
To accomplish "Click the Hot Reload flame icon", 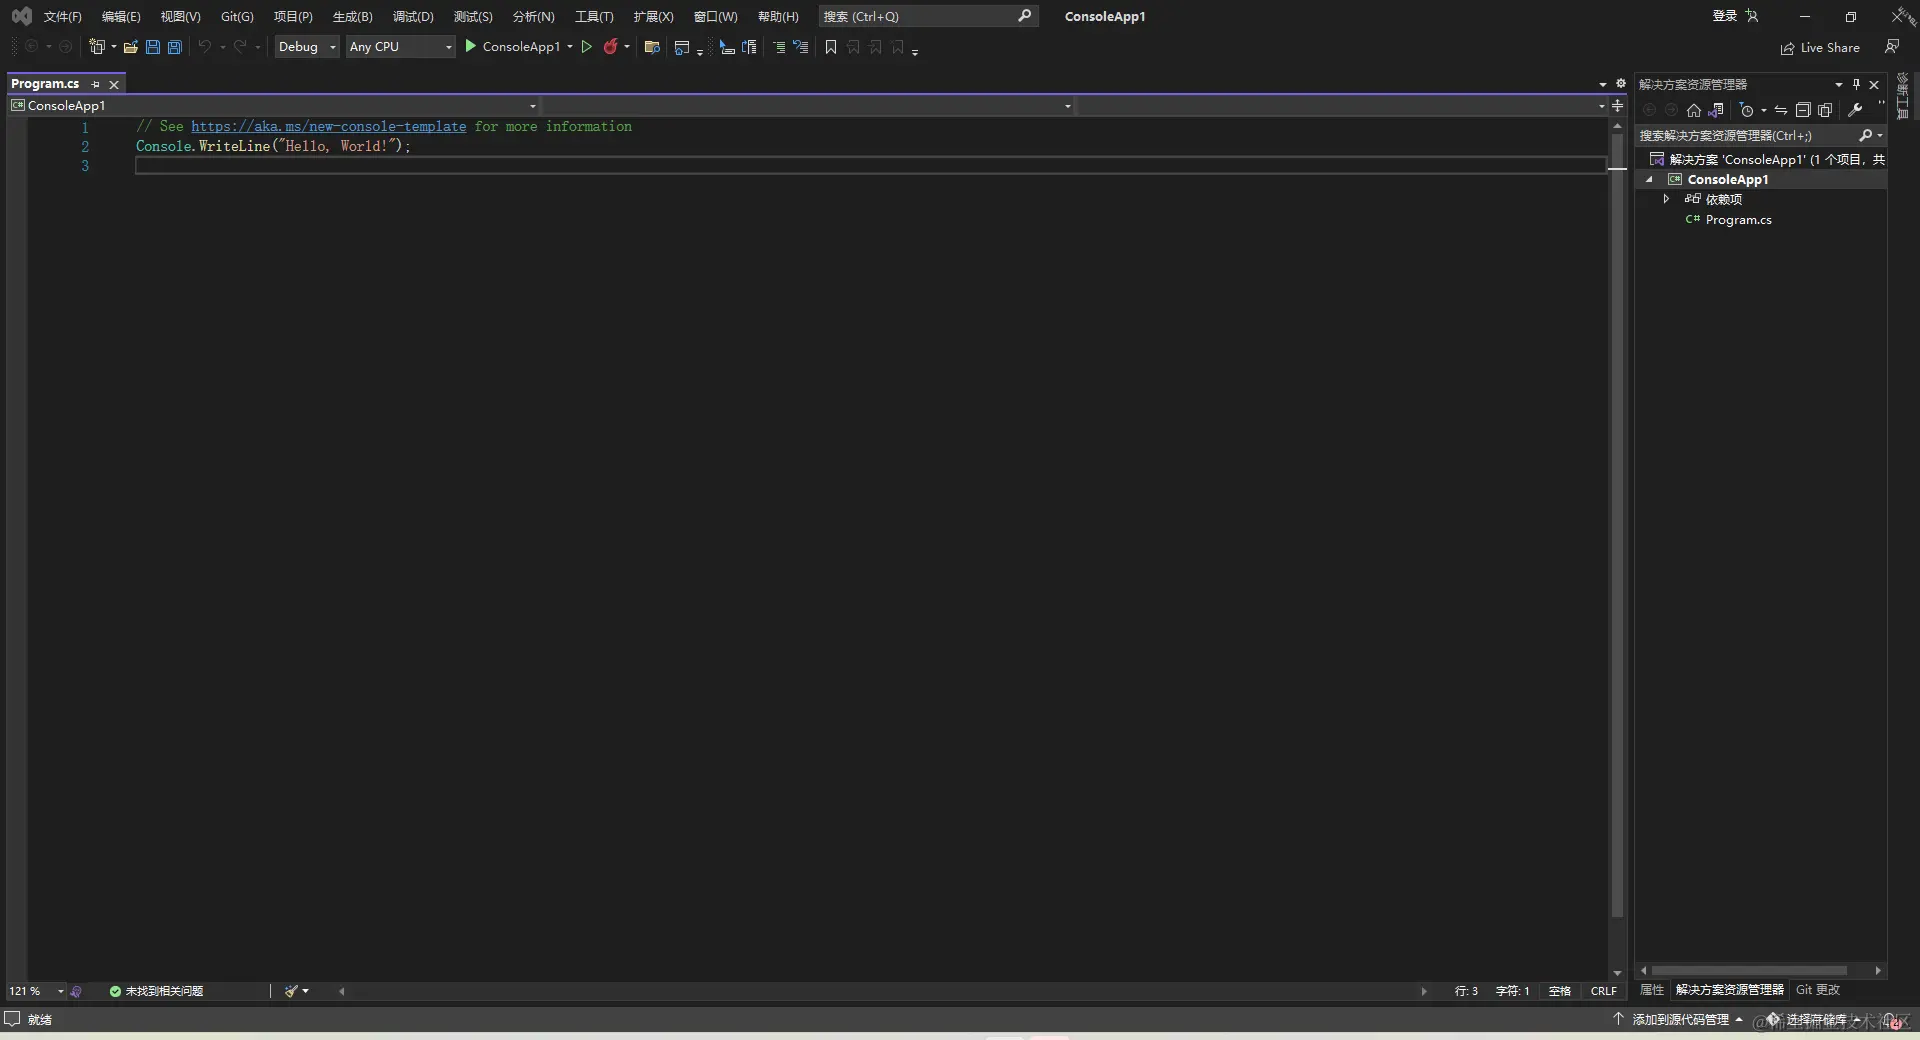I will click(610, 47).
